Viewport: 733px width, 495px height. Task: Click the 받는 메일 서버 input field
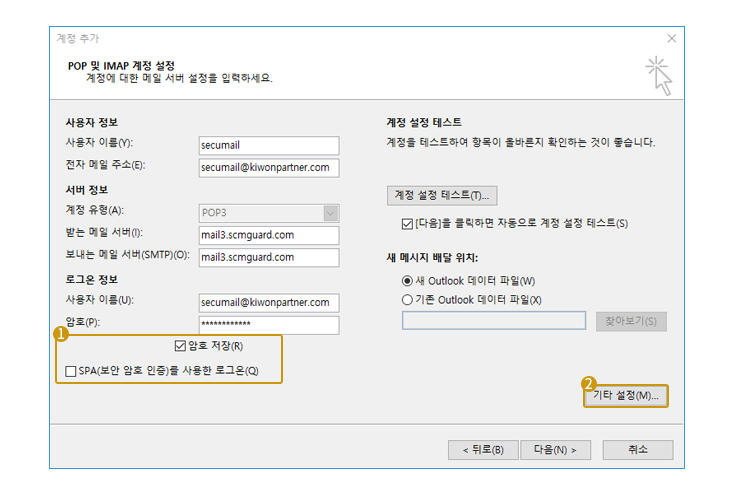tap(268, 235)
